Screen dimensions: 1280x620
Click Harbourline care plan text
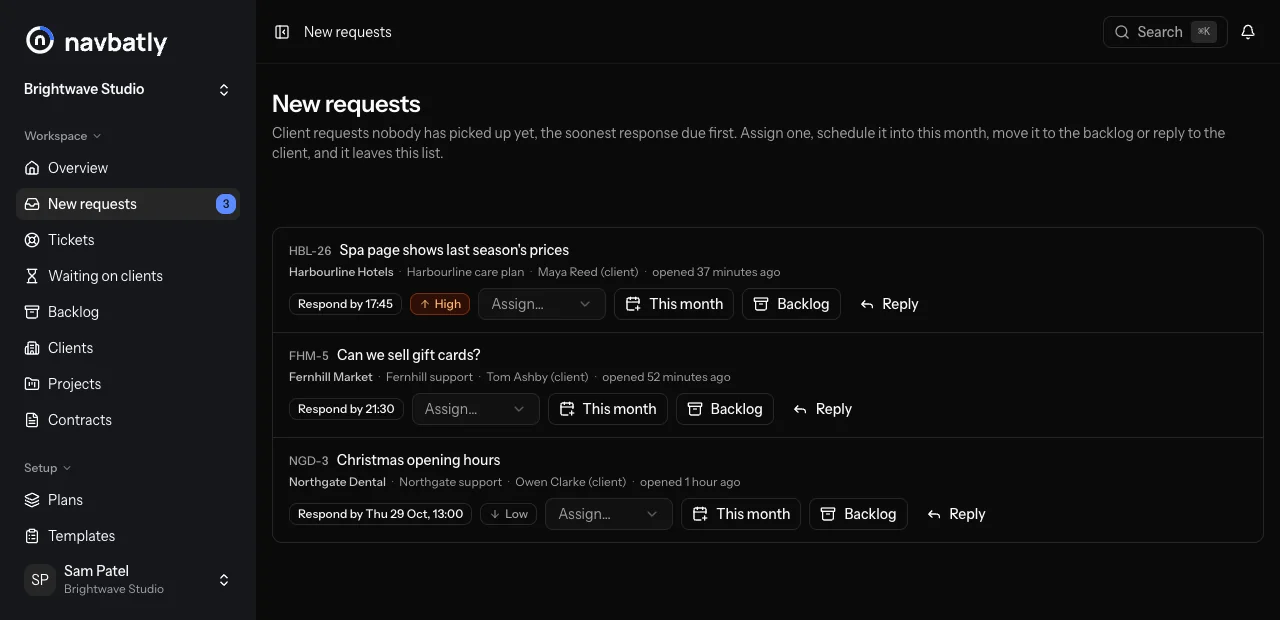point(465,272)
